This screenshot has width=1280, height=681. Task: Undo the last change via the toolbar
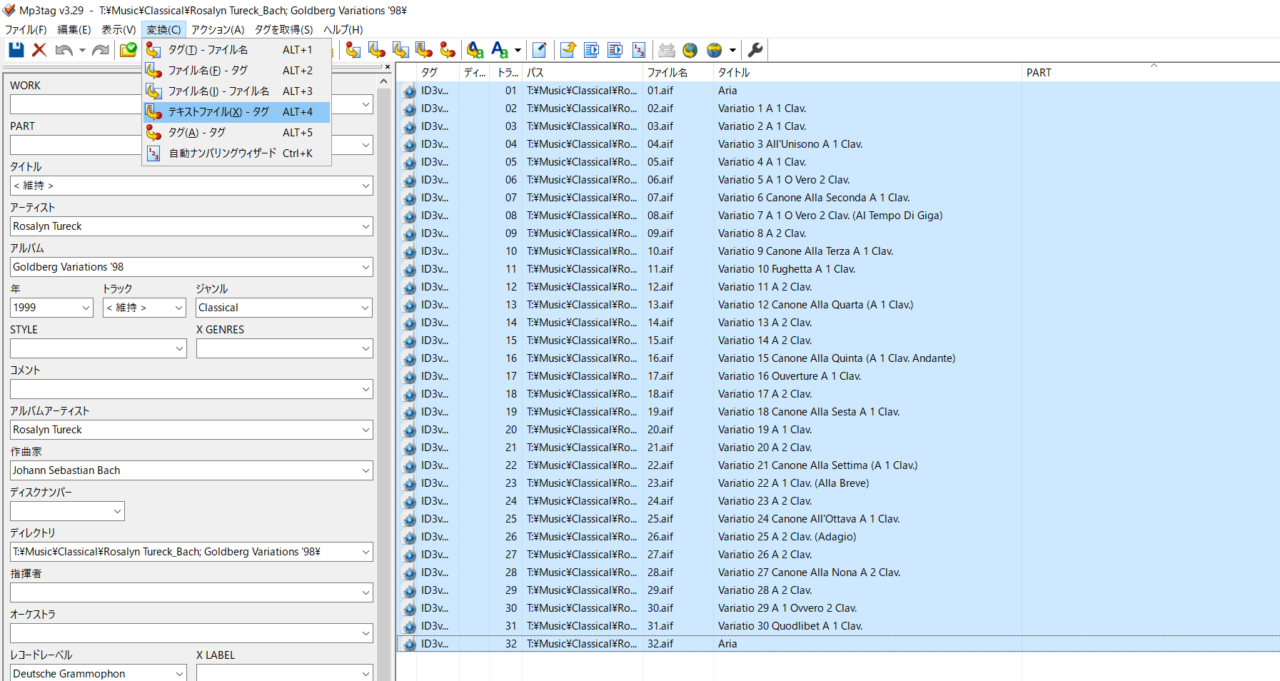tap(64, 50)
